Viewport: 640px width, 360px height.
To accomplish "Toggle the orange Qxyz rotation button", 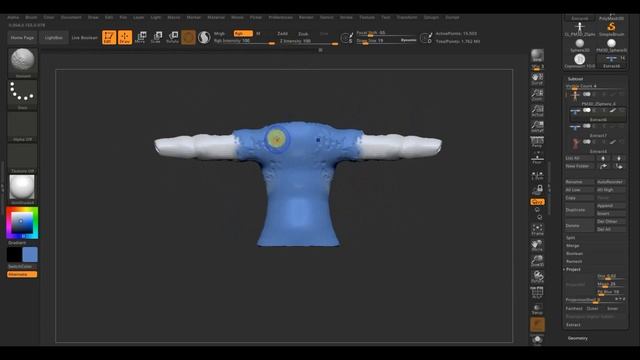I will (537, 202).
